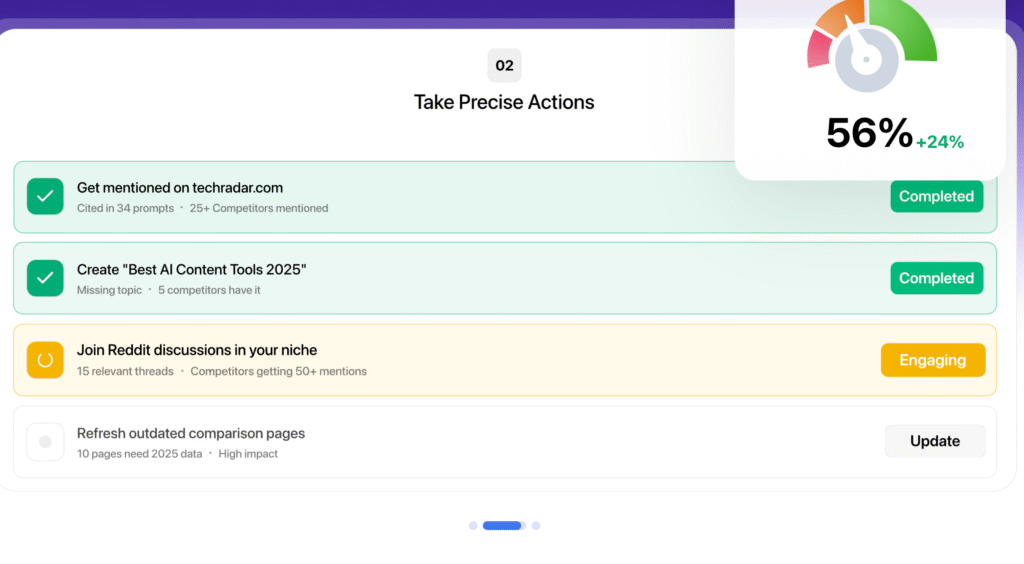Screen dimensions: 1024x564
Task: Go to the first carousel dot
Action: coord(473,525)
